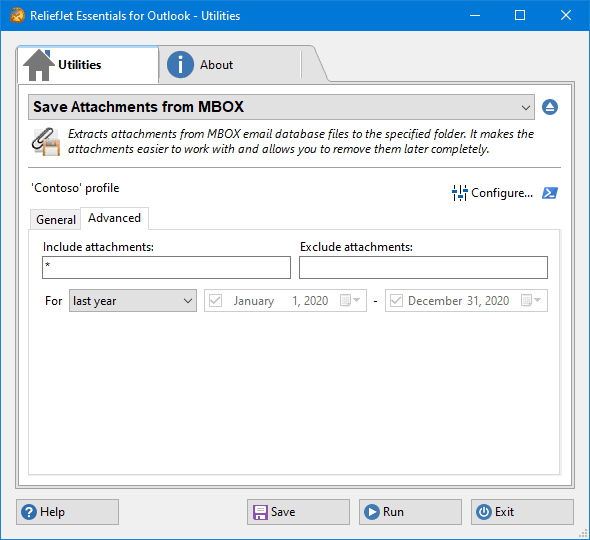Click the Configure sliders icon
The image size is (590, 540).
459,193
